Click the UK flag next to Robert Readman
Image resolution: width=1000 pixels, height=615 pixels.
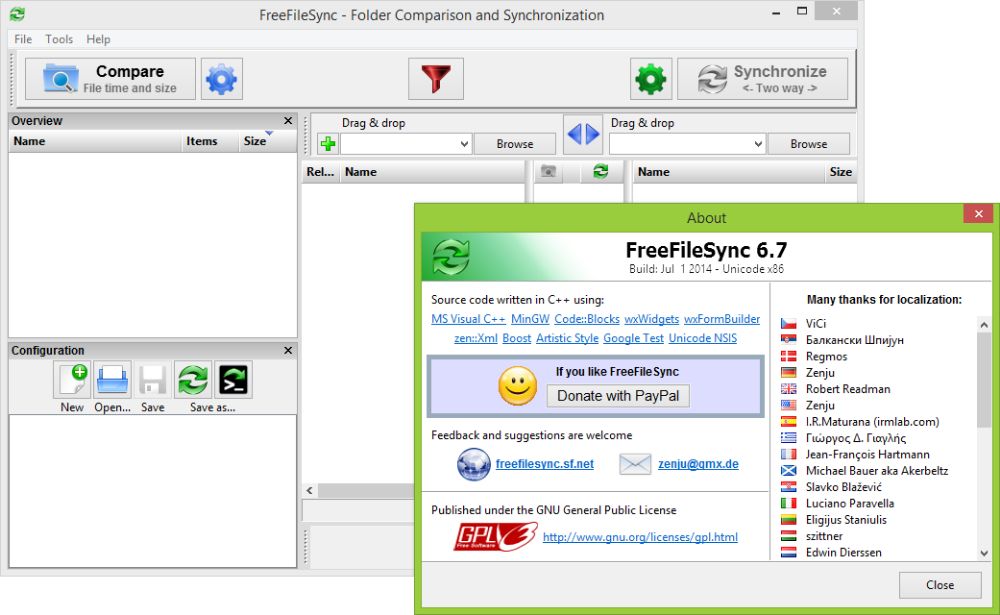(x=789, y=389)
